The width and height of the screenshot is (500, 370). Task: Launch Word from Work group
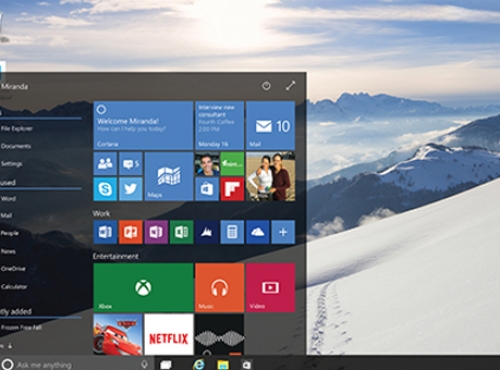(105, 232)
